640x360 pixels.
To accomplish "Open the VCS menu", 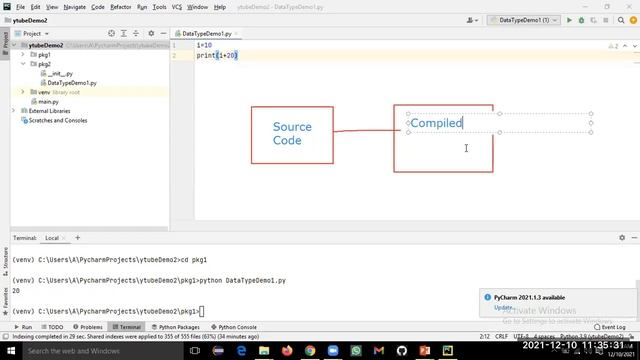I will (177, 7).
